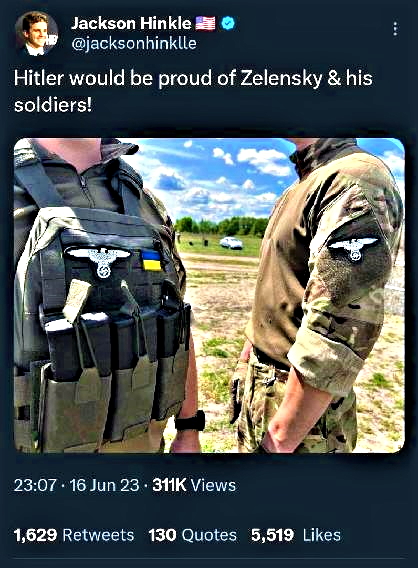Open the @jacksonhinklle handle link
This screenshot has height=568, width=418.
click(134, 43)
